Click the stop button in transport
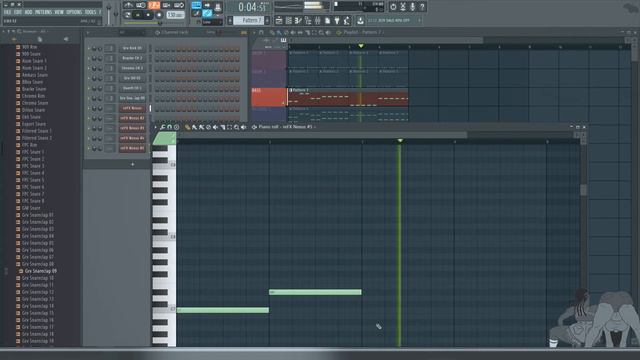Image resolution: width=640 pixels, height=360 pixels. [148, 15]
